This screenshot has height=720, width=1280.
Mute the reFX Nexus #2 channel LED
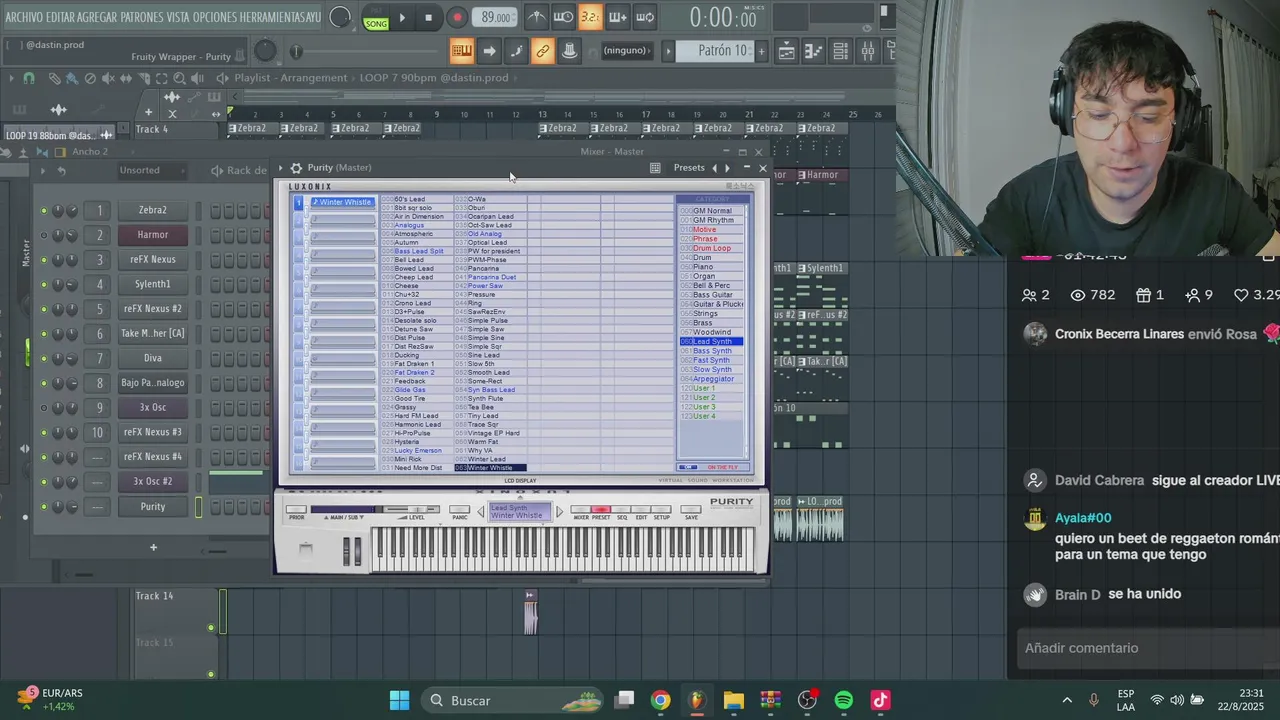[43, 310]
